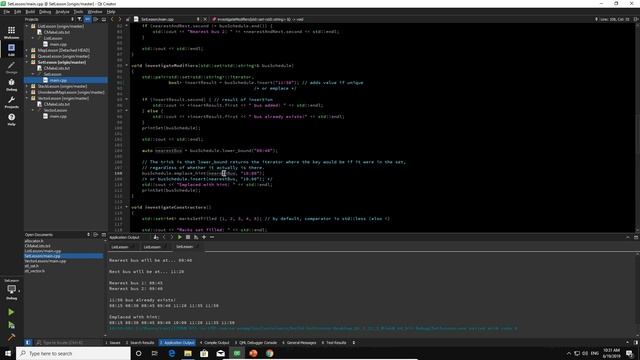Click the Windows taskbar search box
This screenshot has width=640, height=360.
click(73, 353)
